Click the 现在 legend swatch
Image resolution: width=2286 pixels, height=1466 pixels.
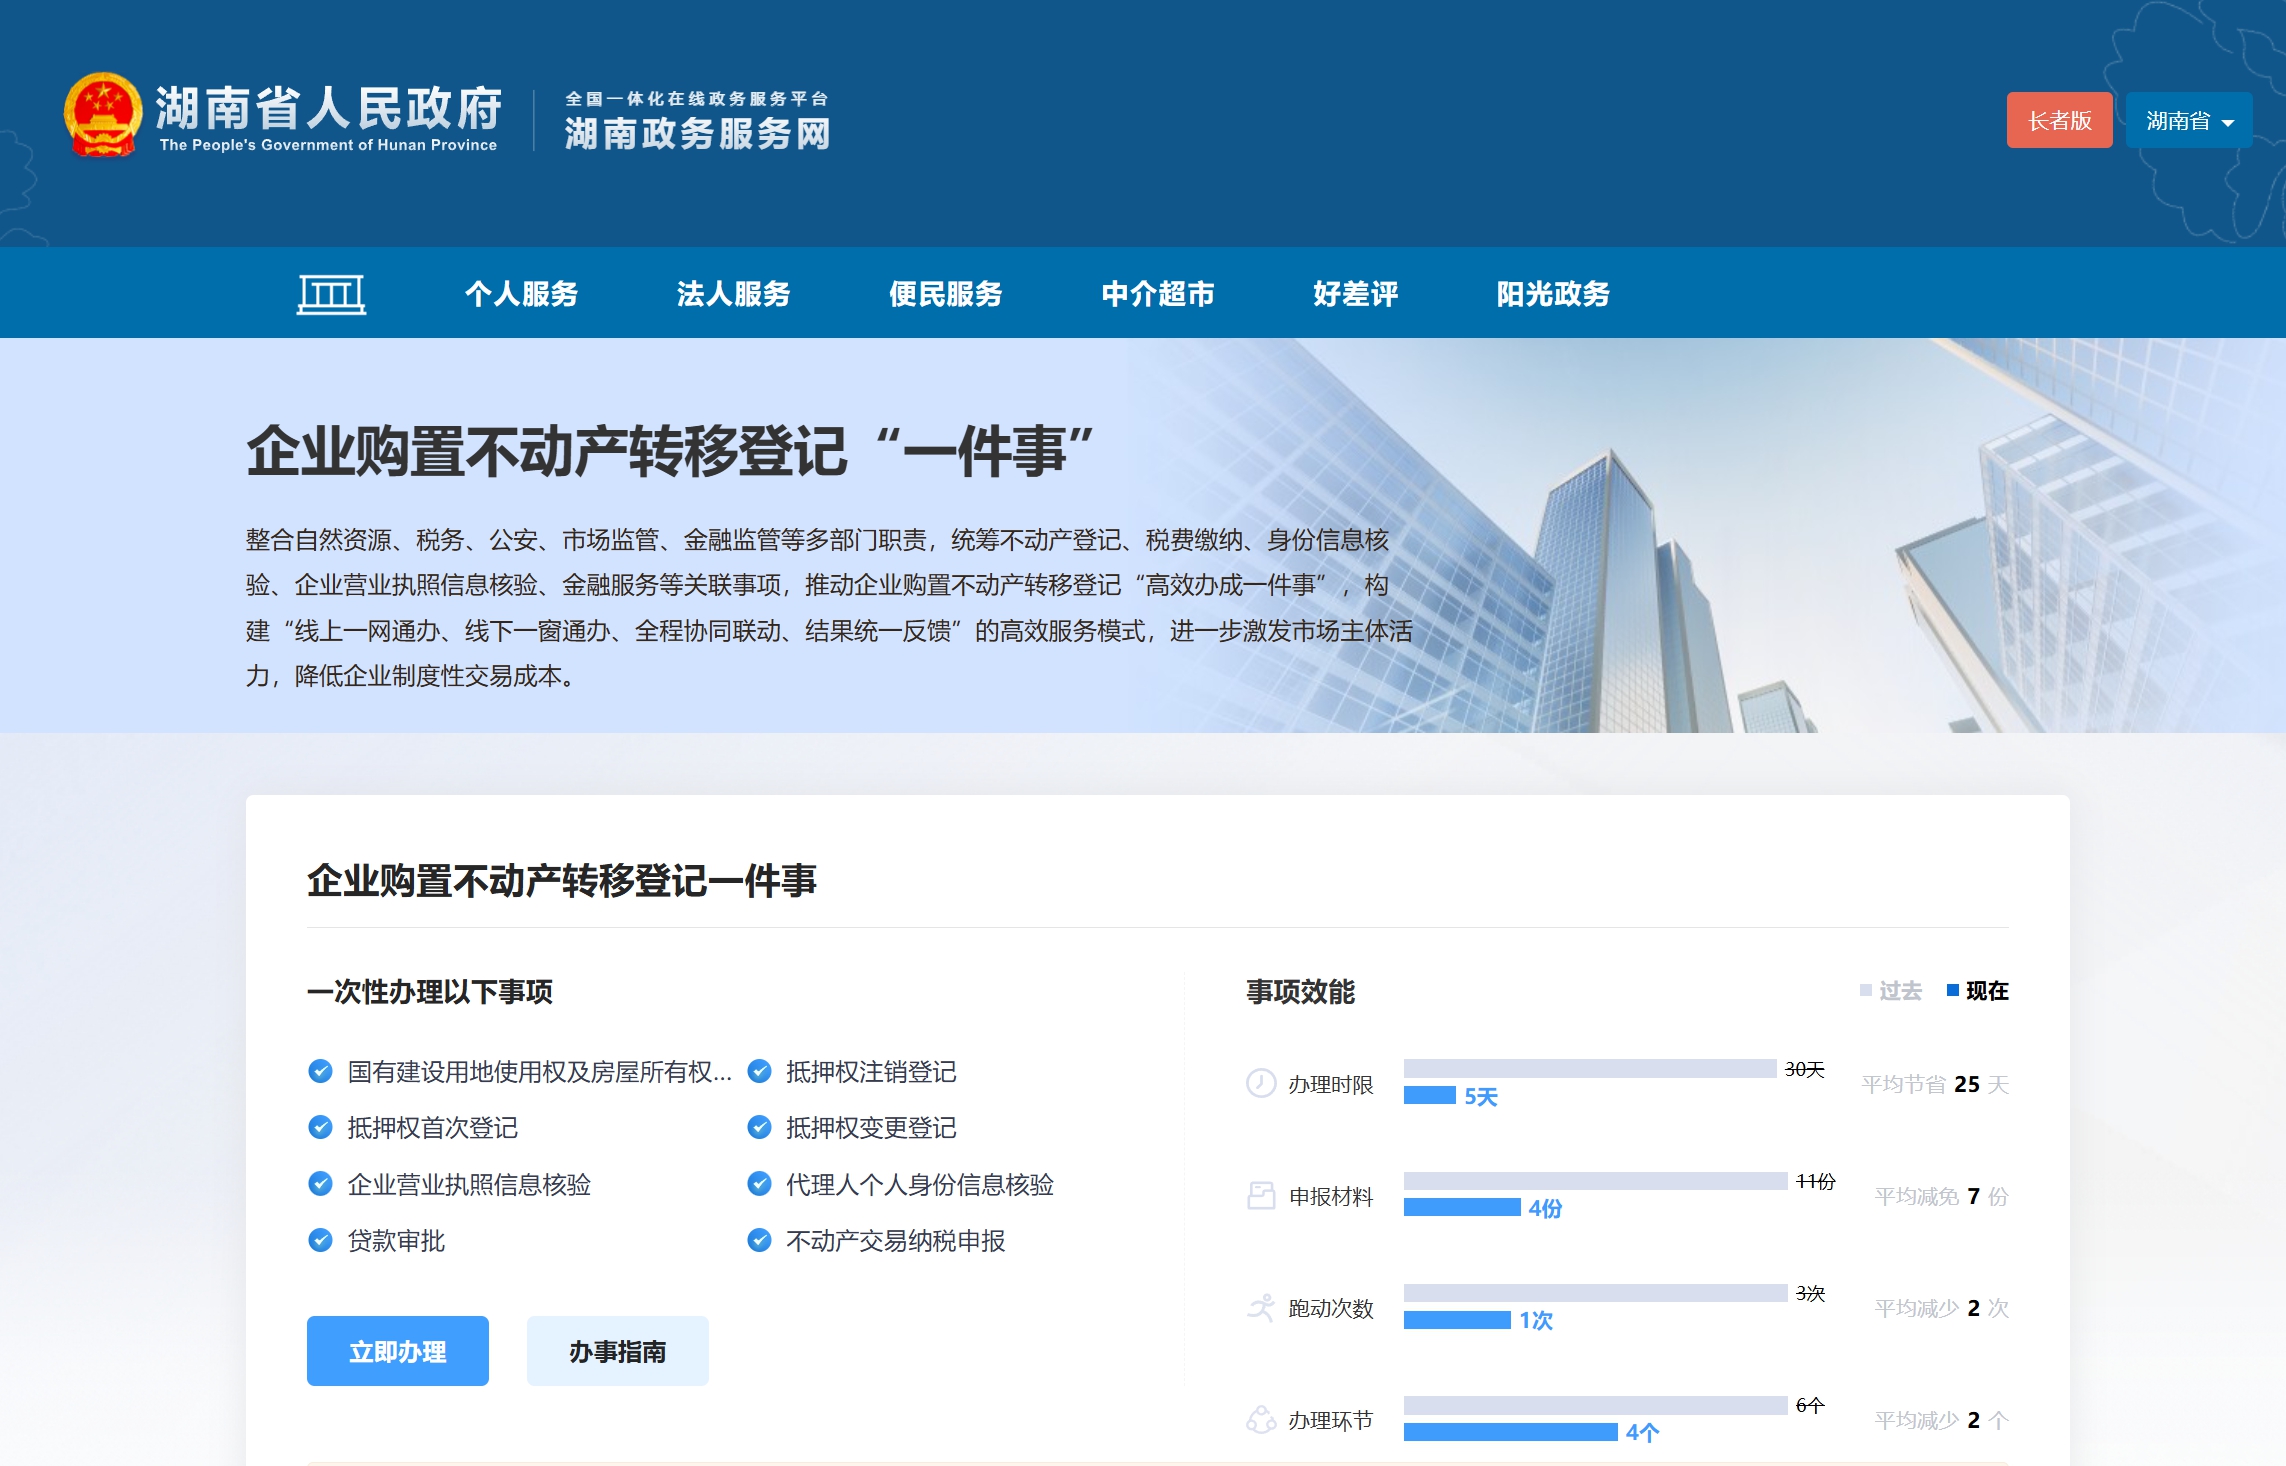pos(1952,990)
